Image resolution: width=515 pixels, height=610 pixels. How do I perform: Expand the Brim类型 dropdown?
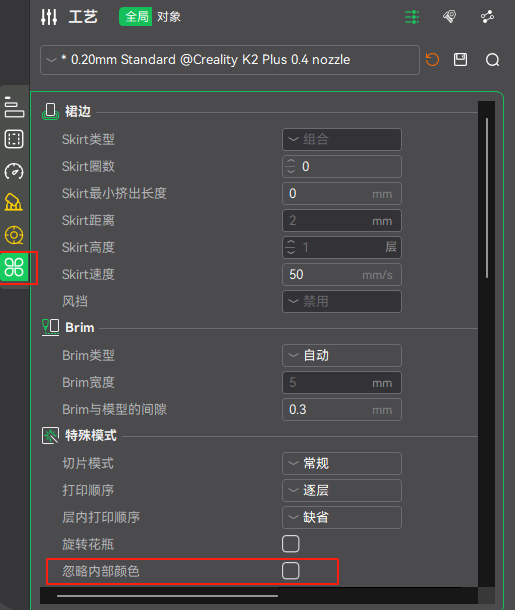pyautogui.click(x=342, y=356)
